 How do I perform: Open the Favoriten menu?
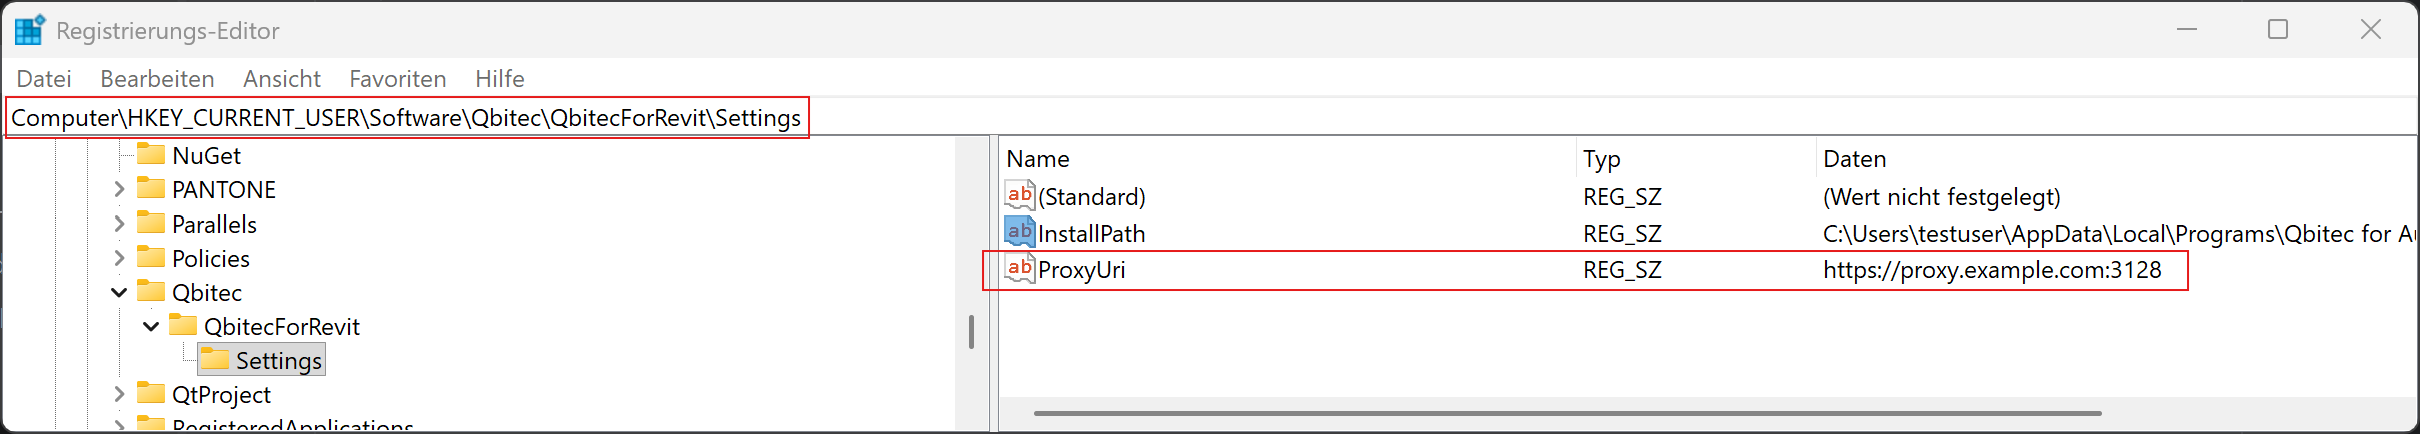[397, 79]
